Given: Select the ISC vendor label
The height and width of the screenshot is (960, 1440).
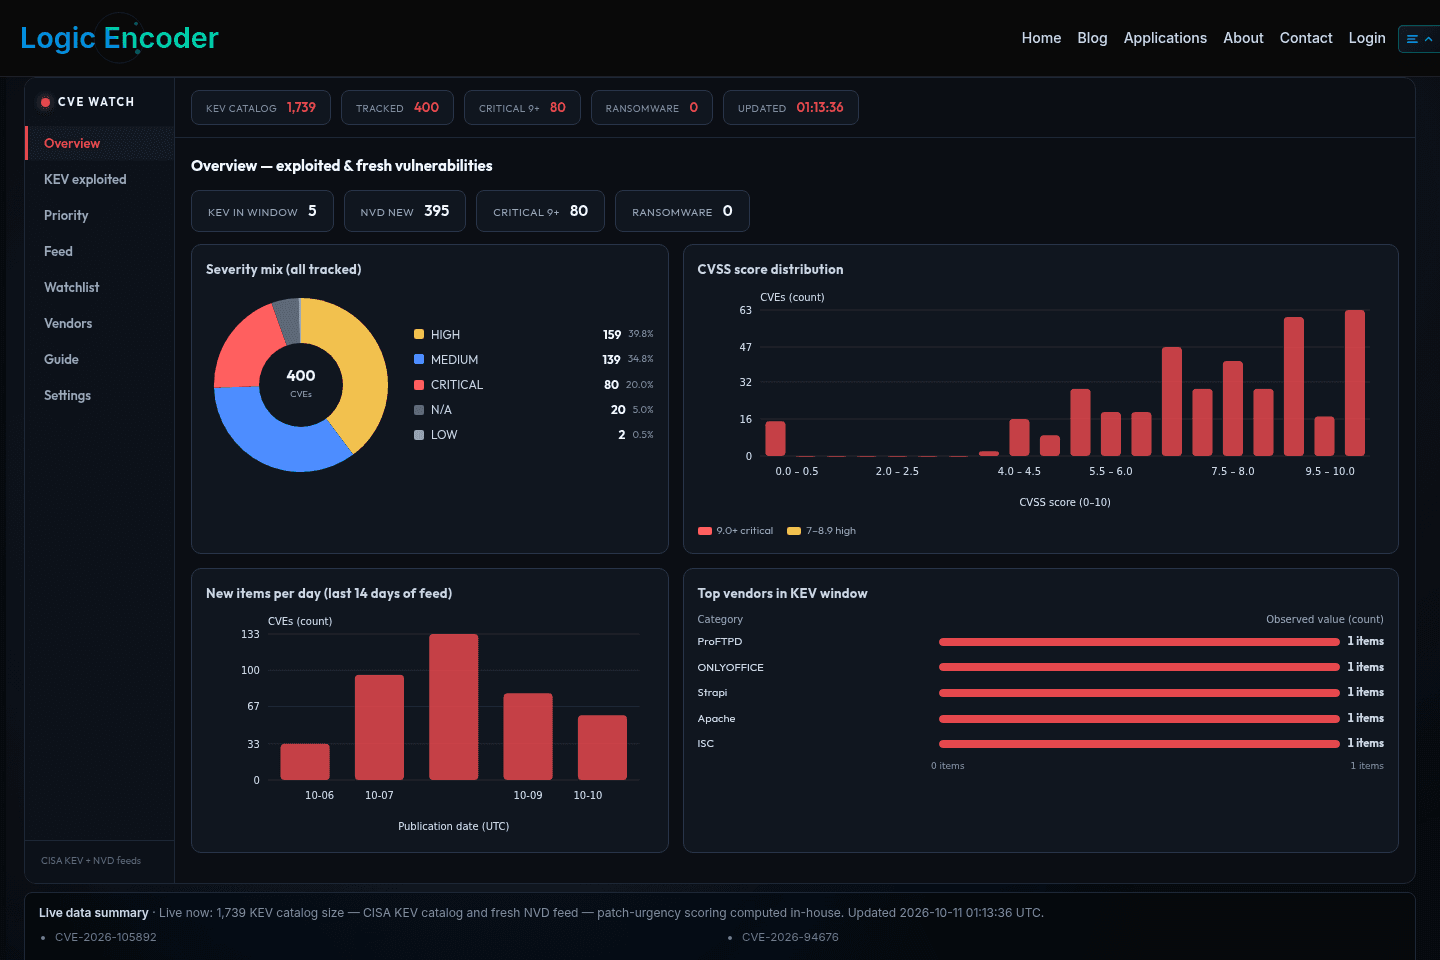Looking at the screenshot, I should [x=706, y=744].
